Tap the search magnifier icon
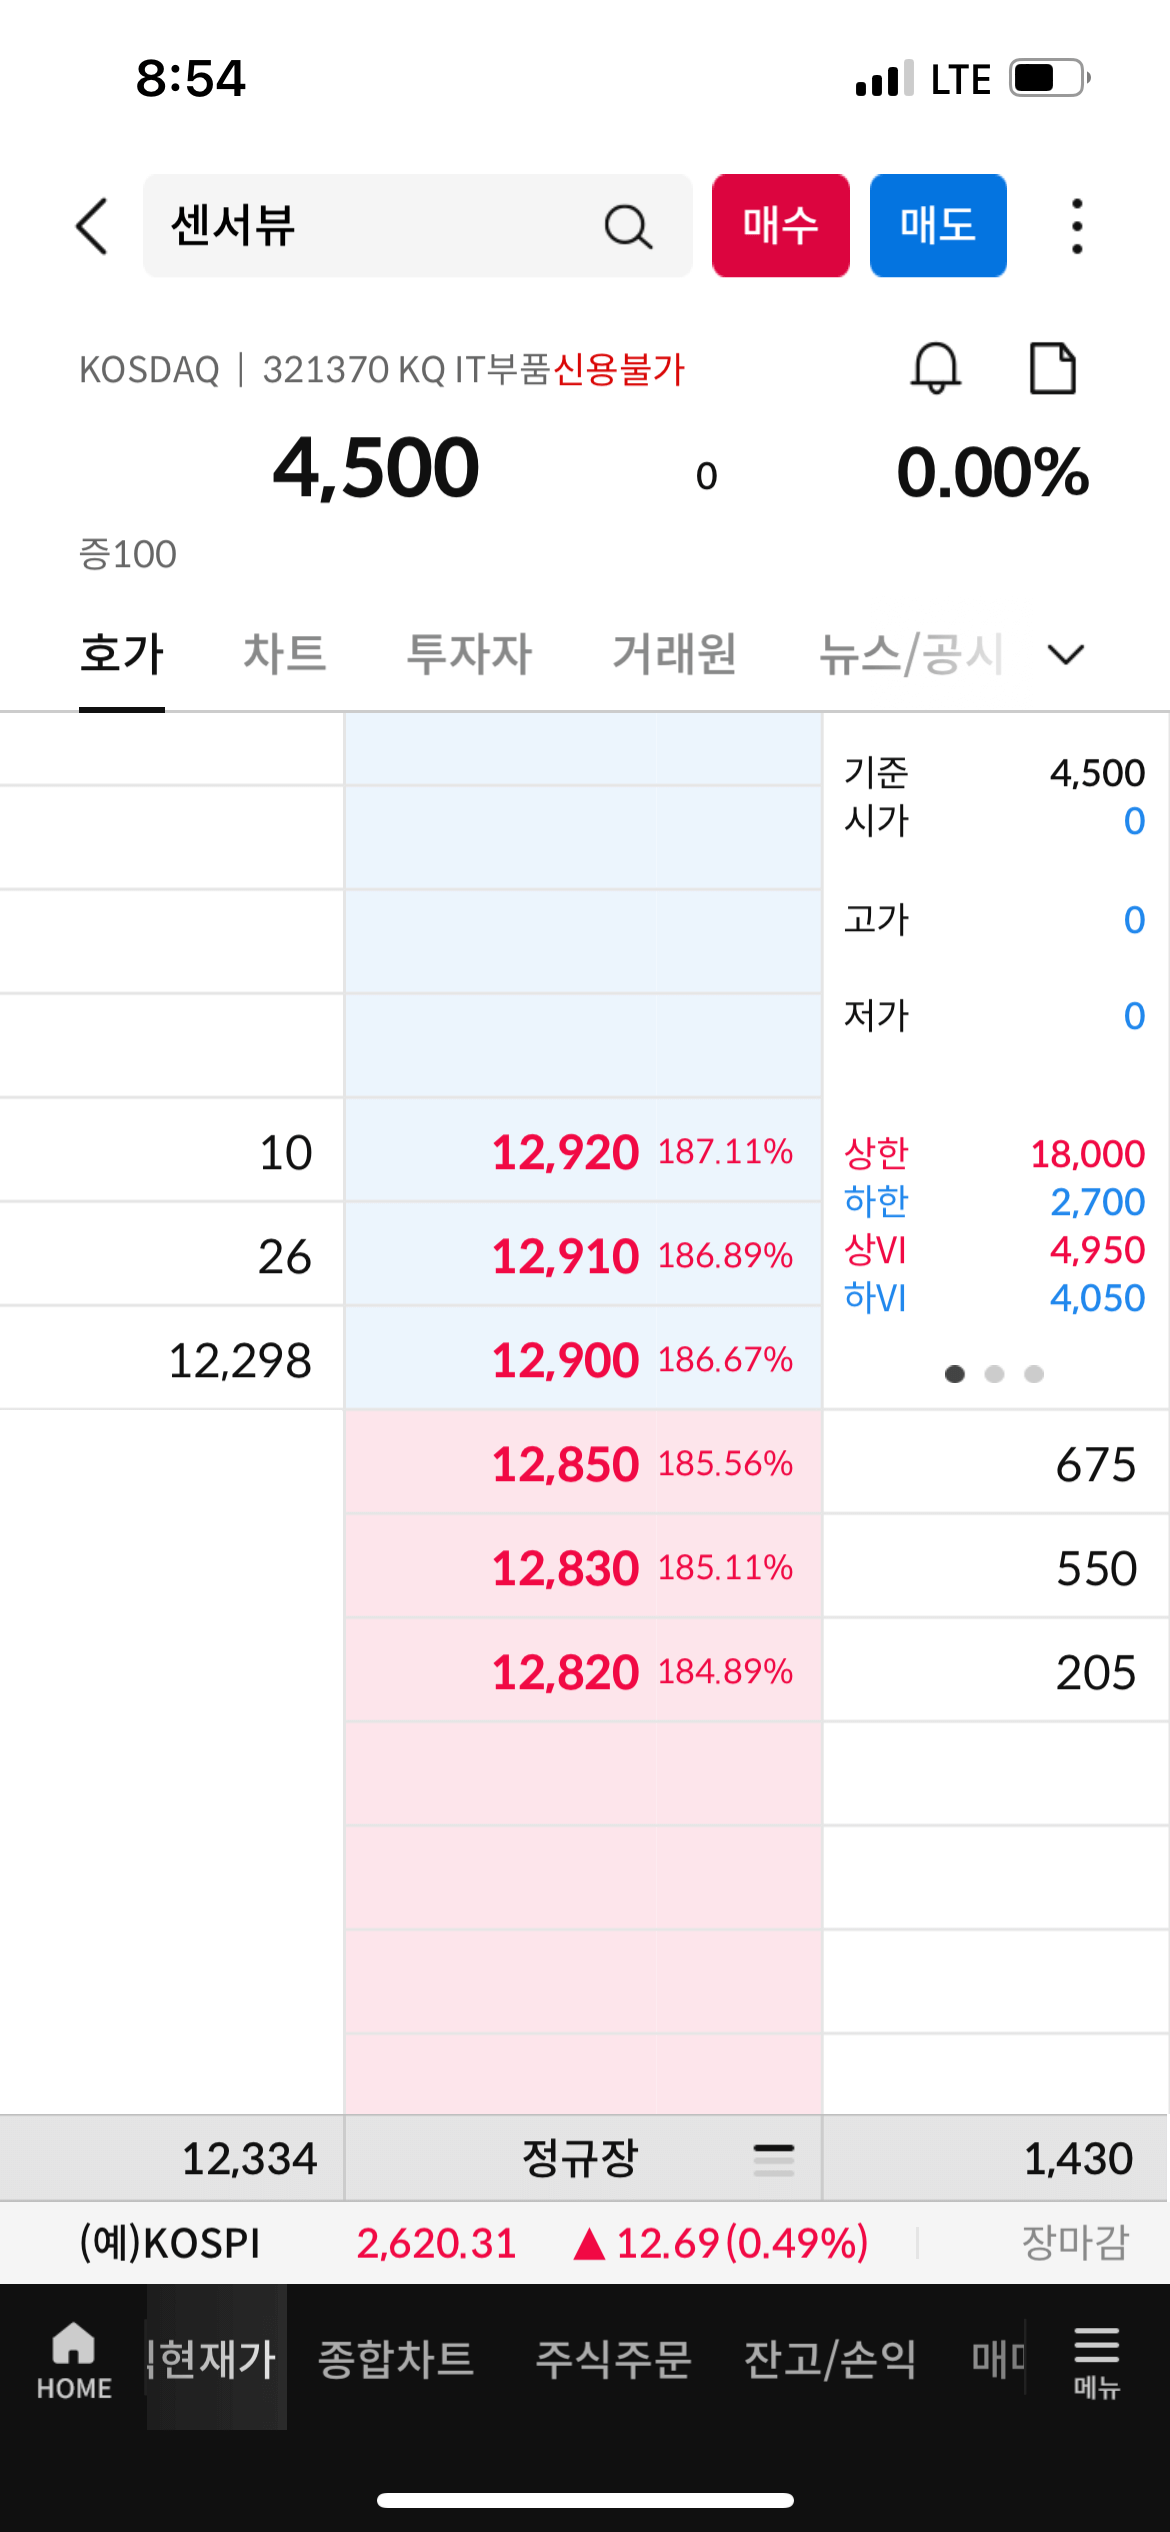Screen dimensions: 1170x2532 [x=628, y=226]
